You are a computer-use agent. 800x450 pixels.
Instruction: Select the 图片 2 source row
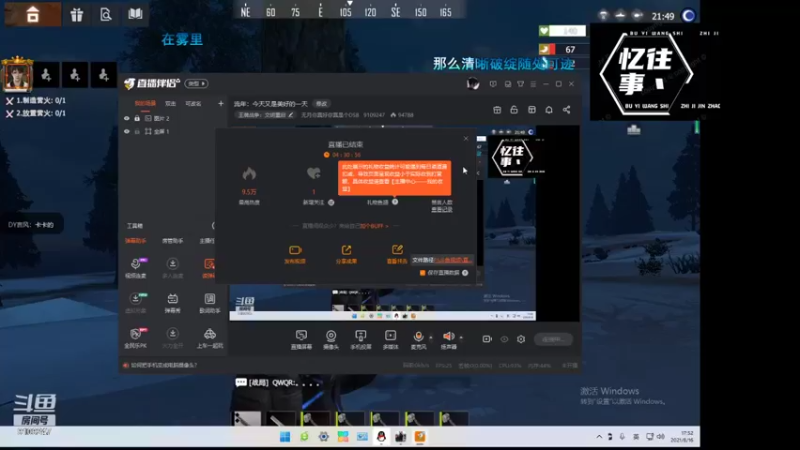(172, 118)
